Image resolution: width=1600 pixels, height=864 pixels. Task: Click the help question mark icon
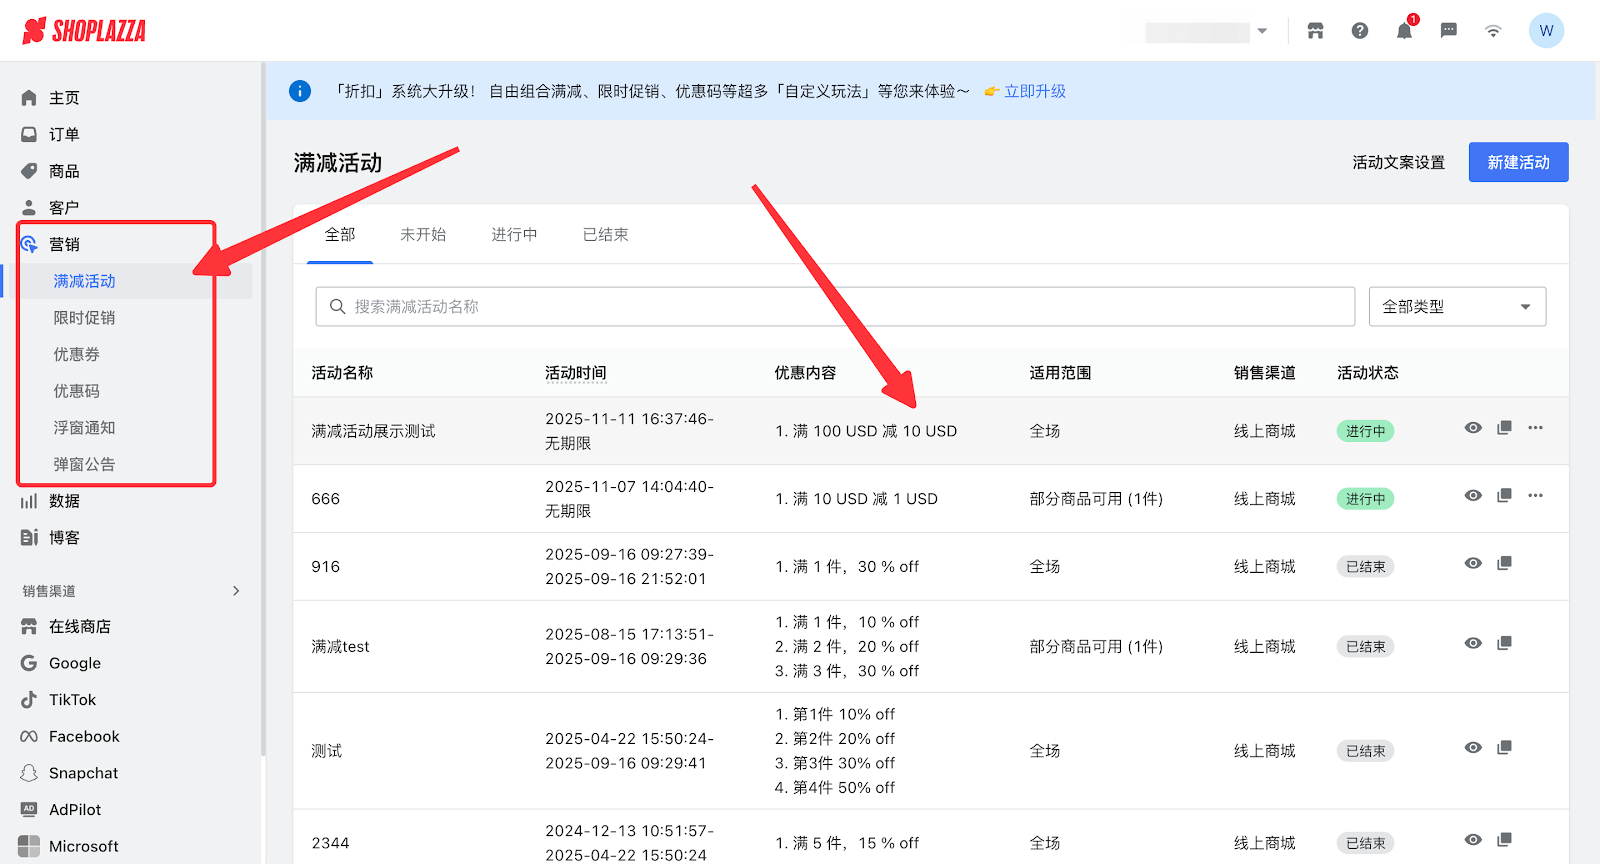click(x=1360, y=31)
